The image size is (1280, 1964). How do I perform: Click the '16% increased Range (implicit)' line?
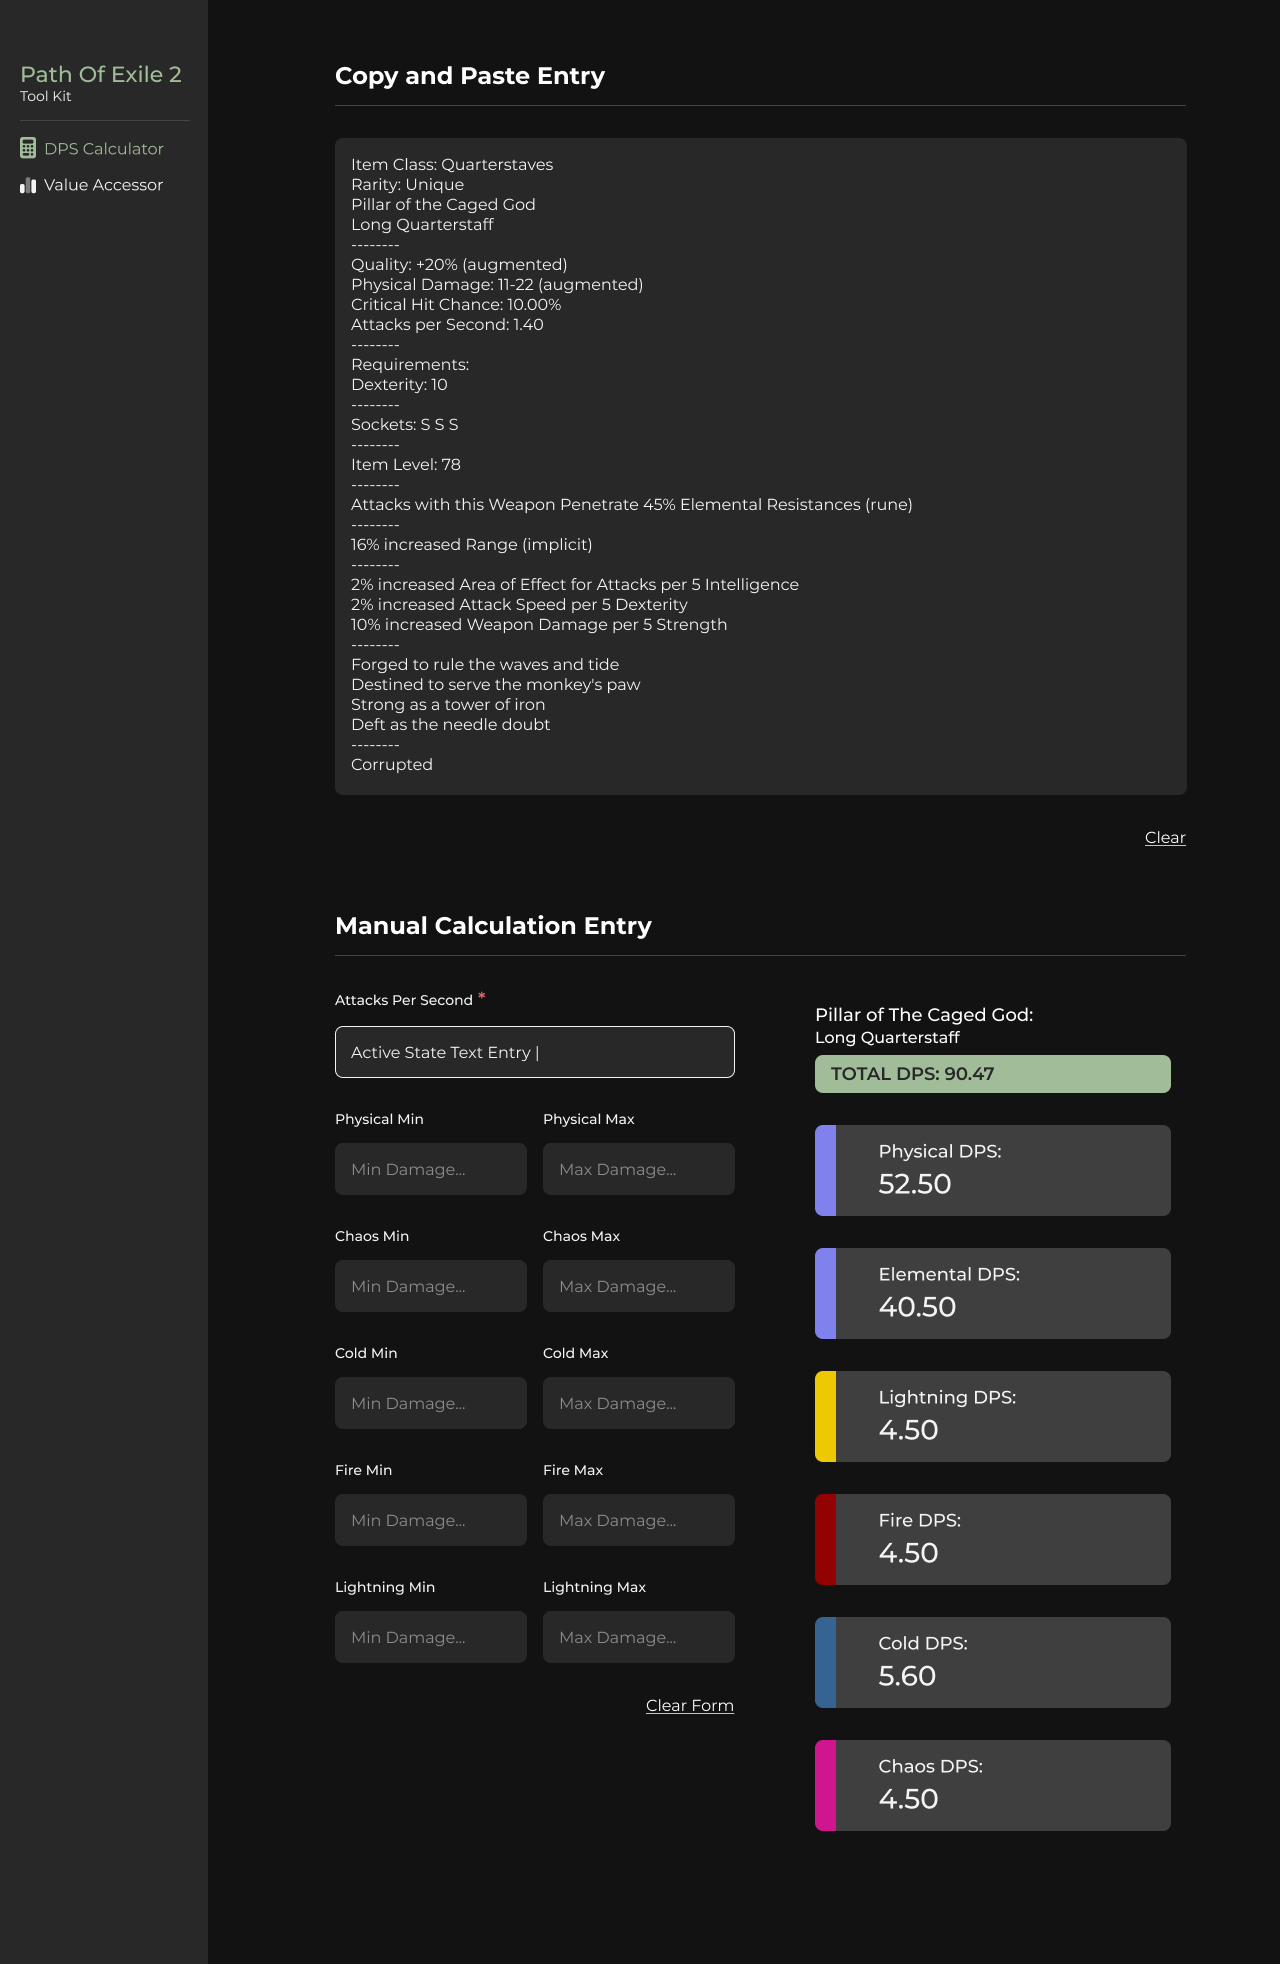pyautogui.click(x=472, y=544)
